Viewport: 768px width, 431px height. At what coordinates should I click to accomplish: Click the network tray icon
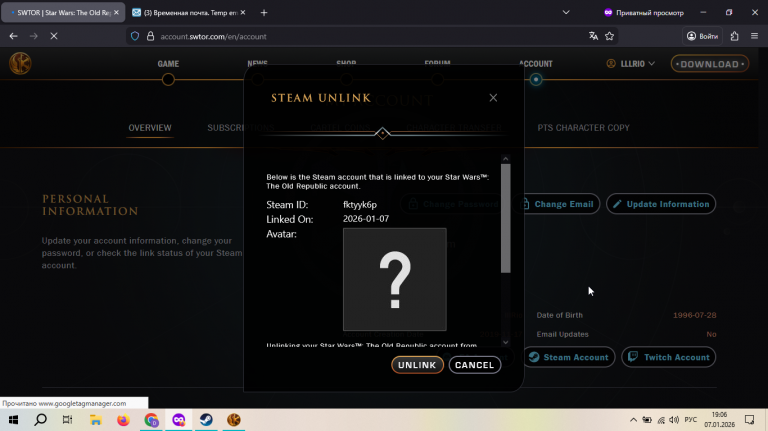[661, 420]
